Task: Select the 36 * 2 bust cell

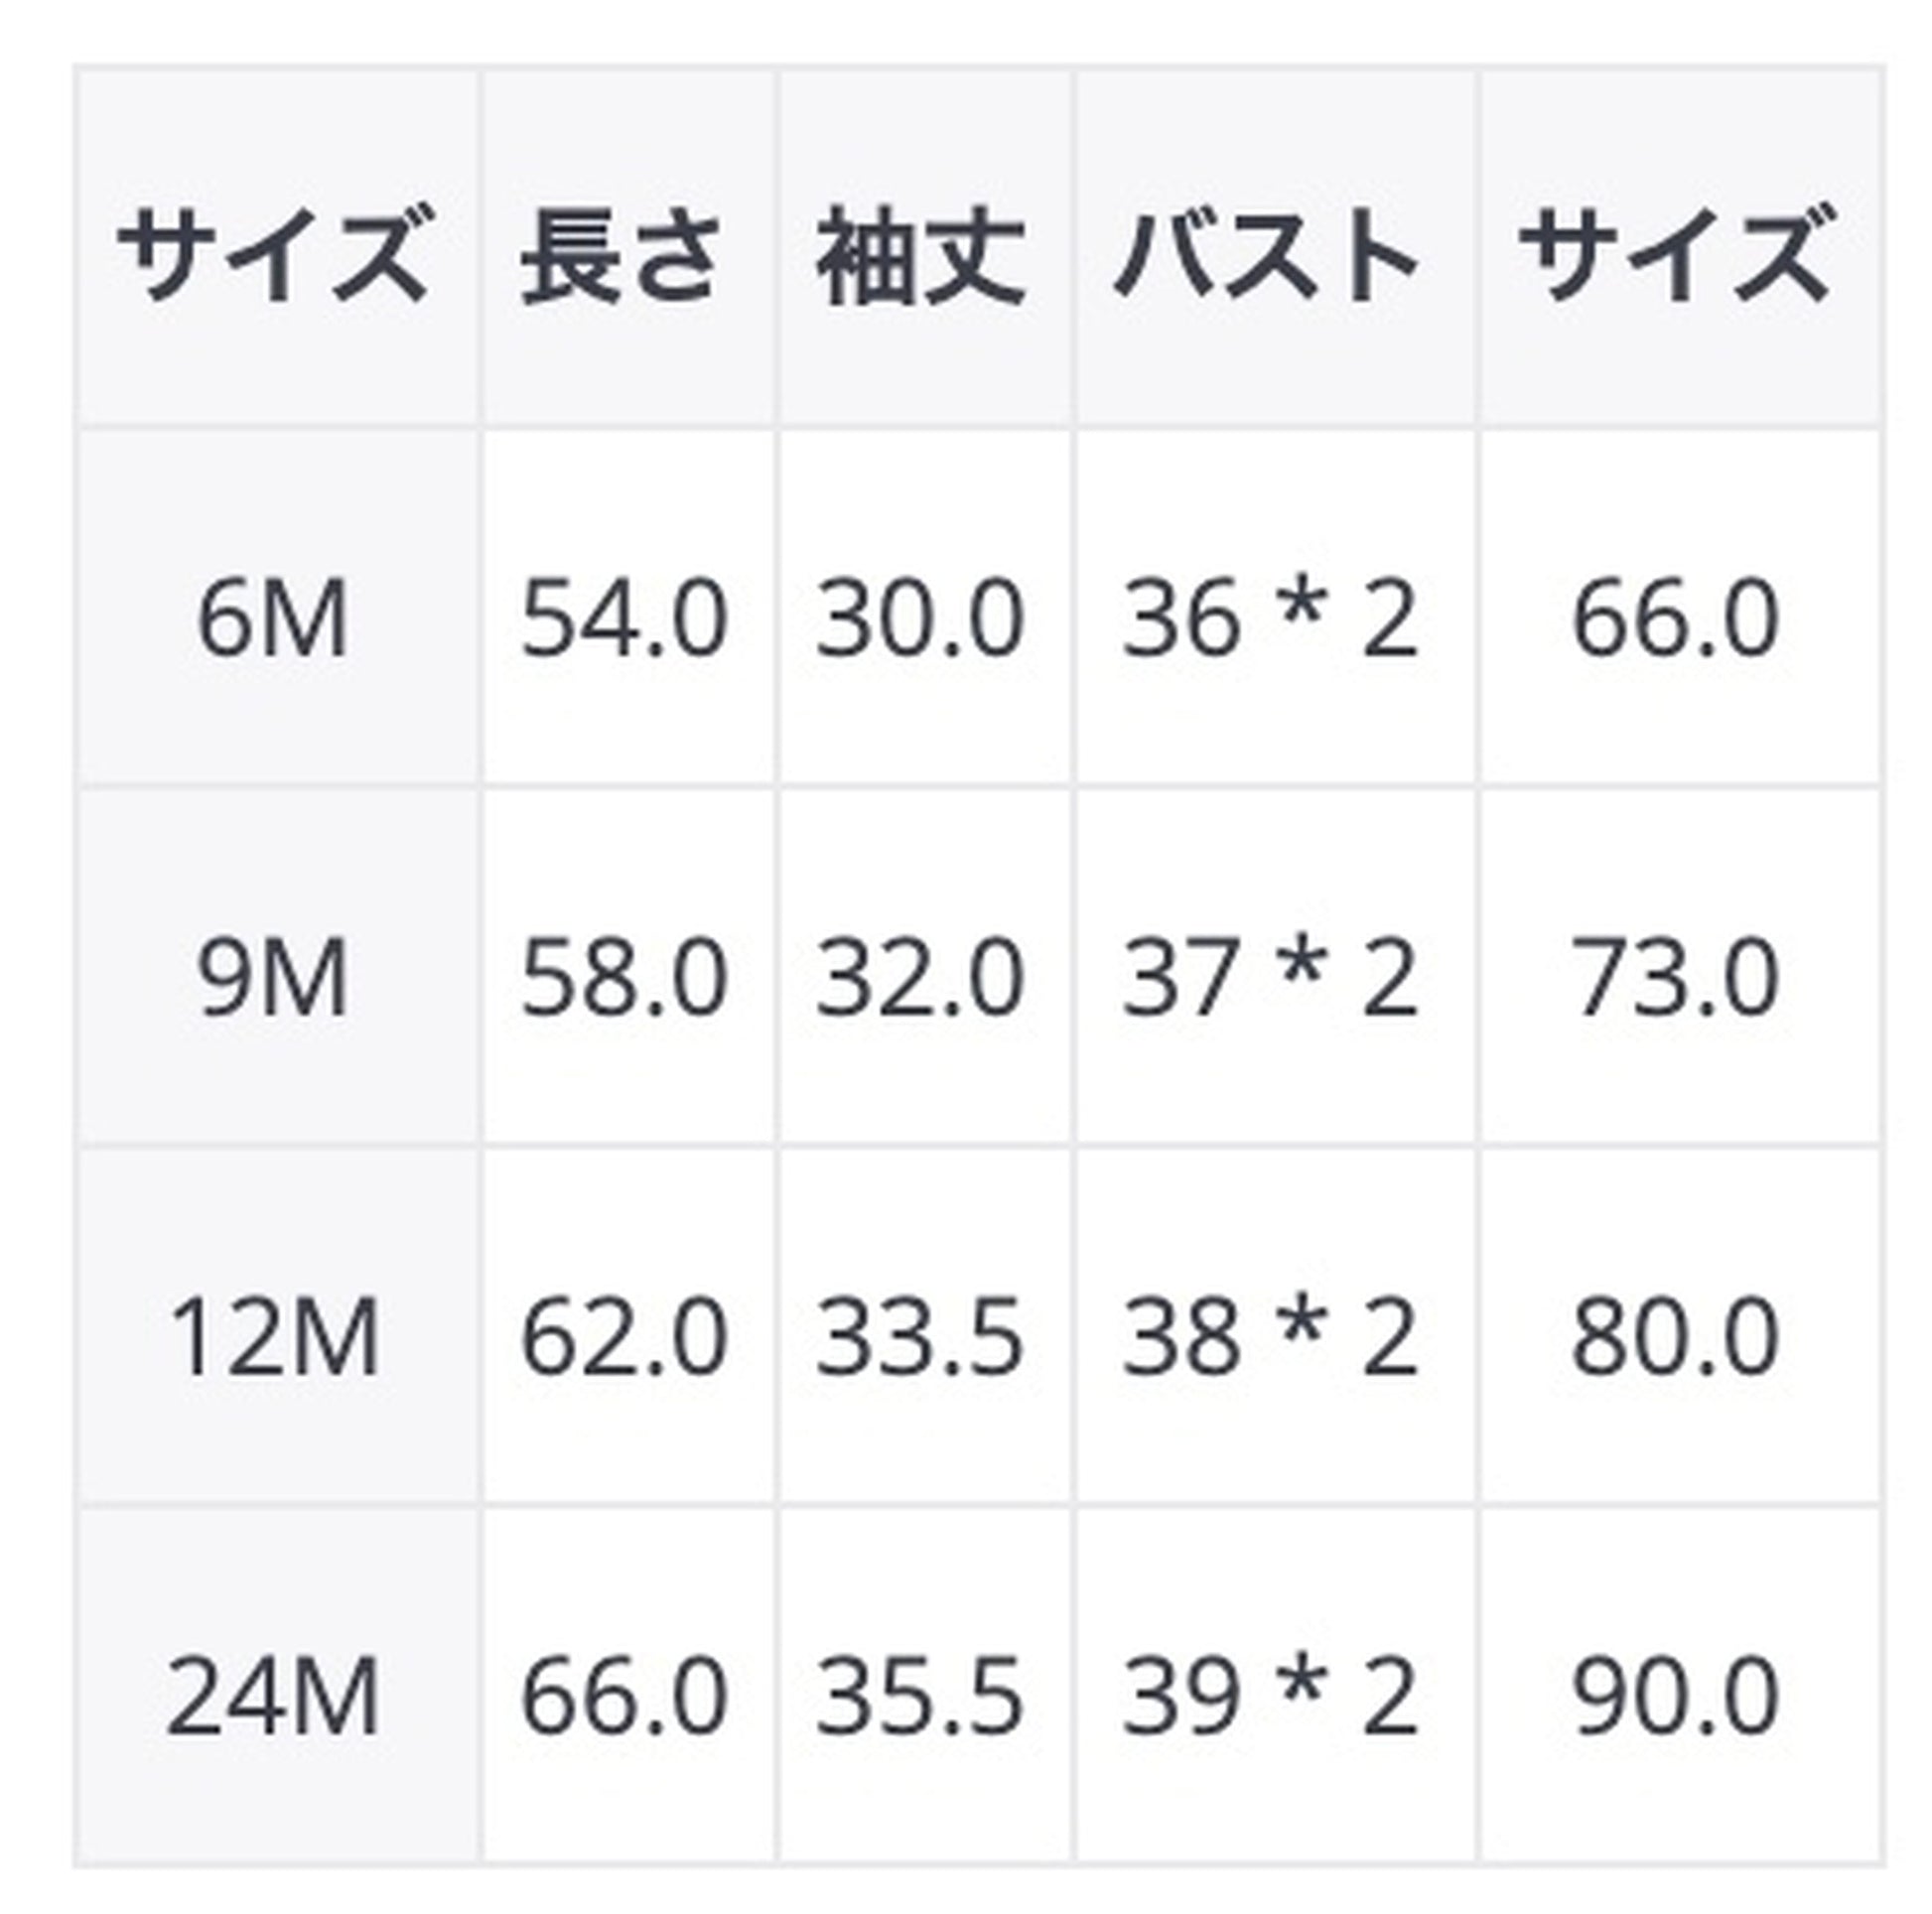Action: [1270, 621]
